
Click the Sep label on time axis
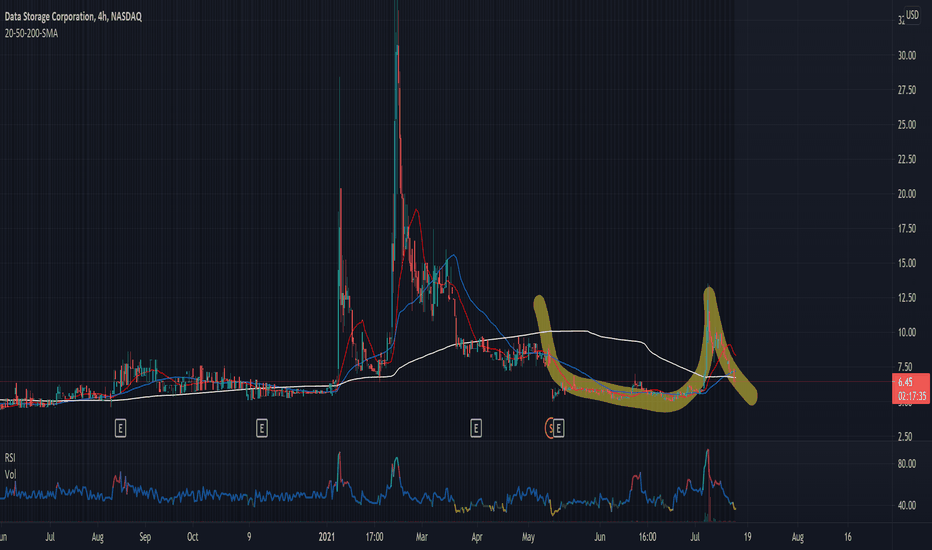coord(145,537)
